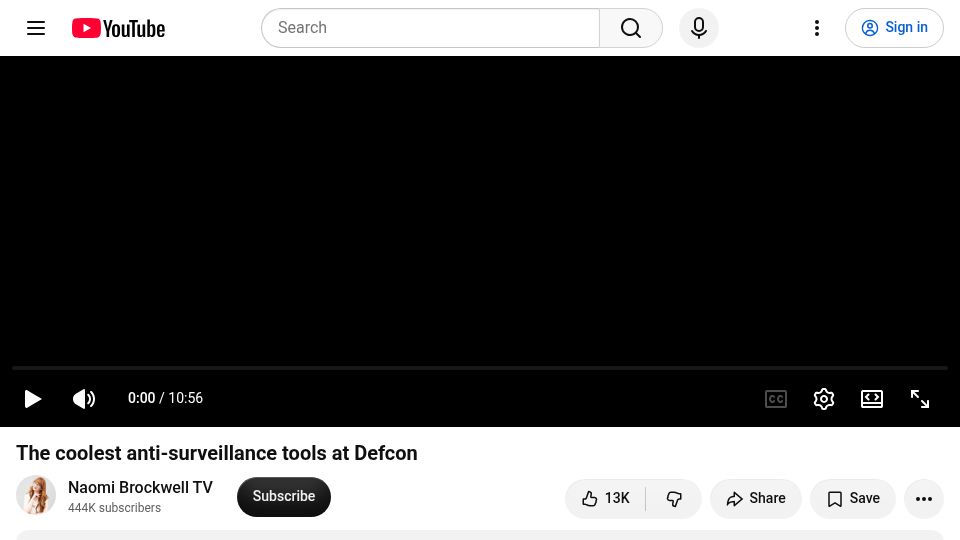
Task: Enter full screen mode
Action: coord(920,399)
